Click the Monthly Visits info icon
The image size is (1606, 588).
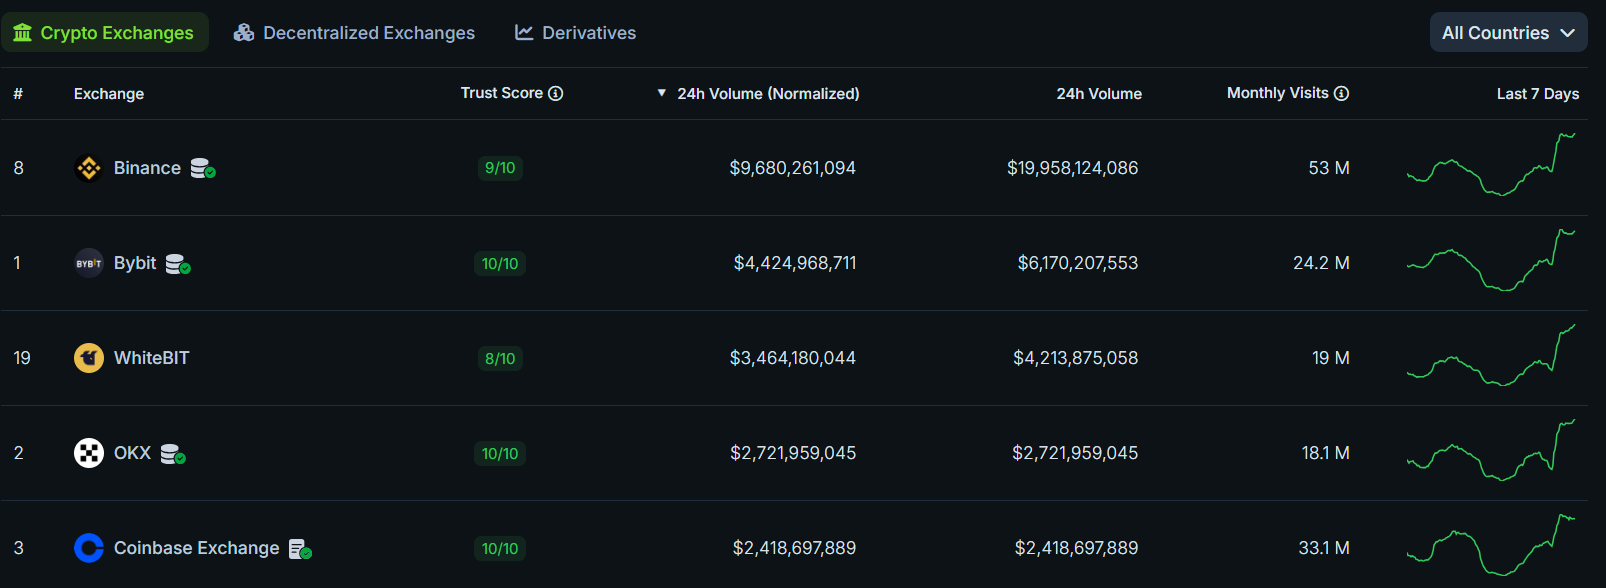pos(1342,93)
